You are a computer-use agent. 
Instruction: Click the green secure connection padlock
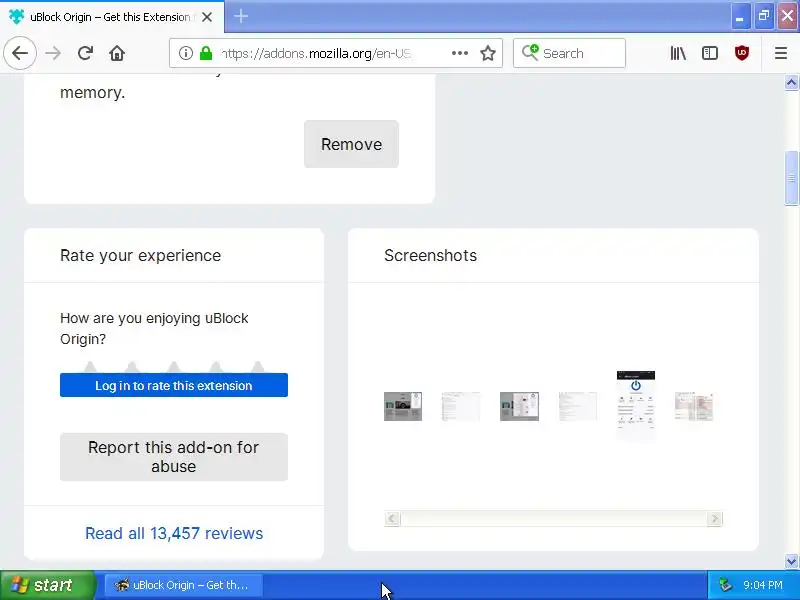pos(206,53)
